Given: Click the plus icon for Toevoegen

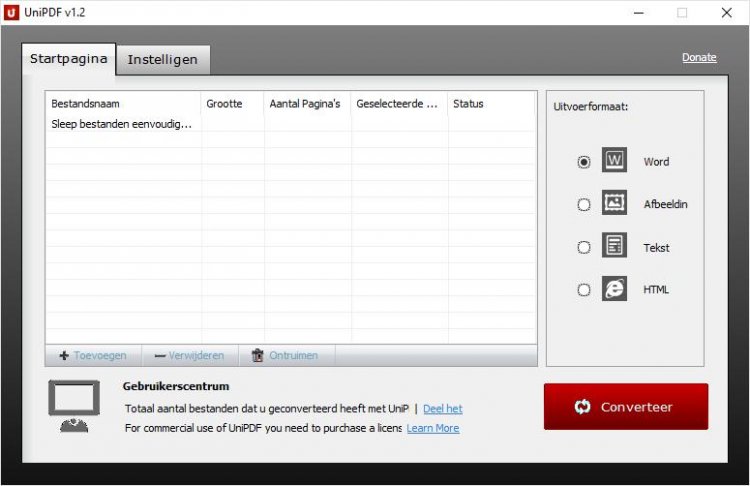Looking at the screenshot, I should pos(64,355).
